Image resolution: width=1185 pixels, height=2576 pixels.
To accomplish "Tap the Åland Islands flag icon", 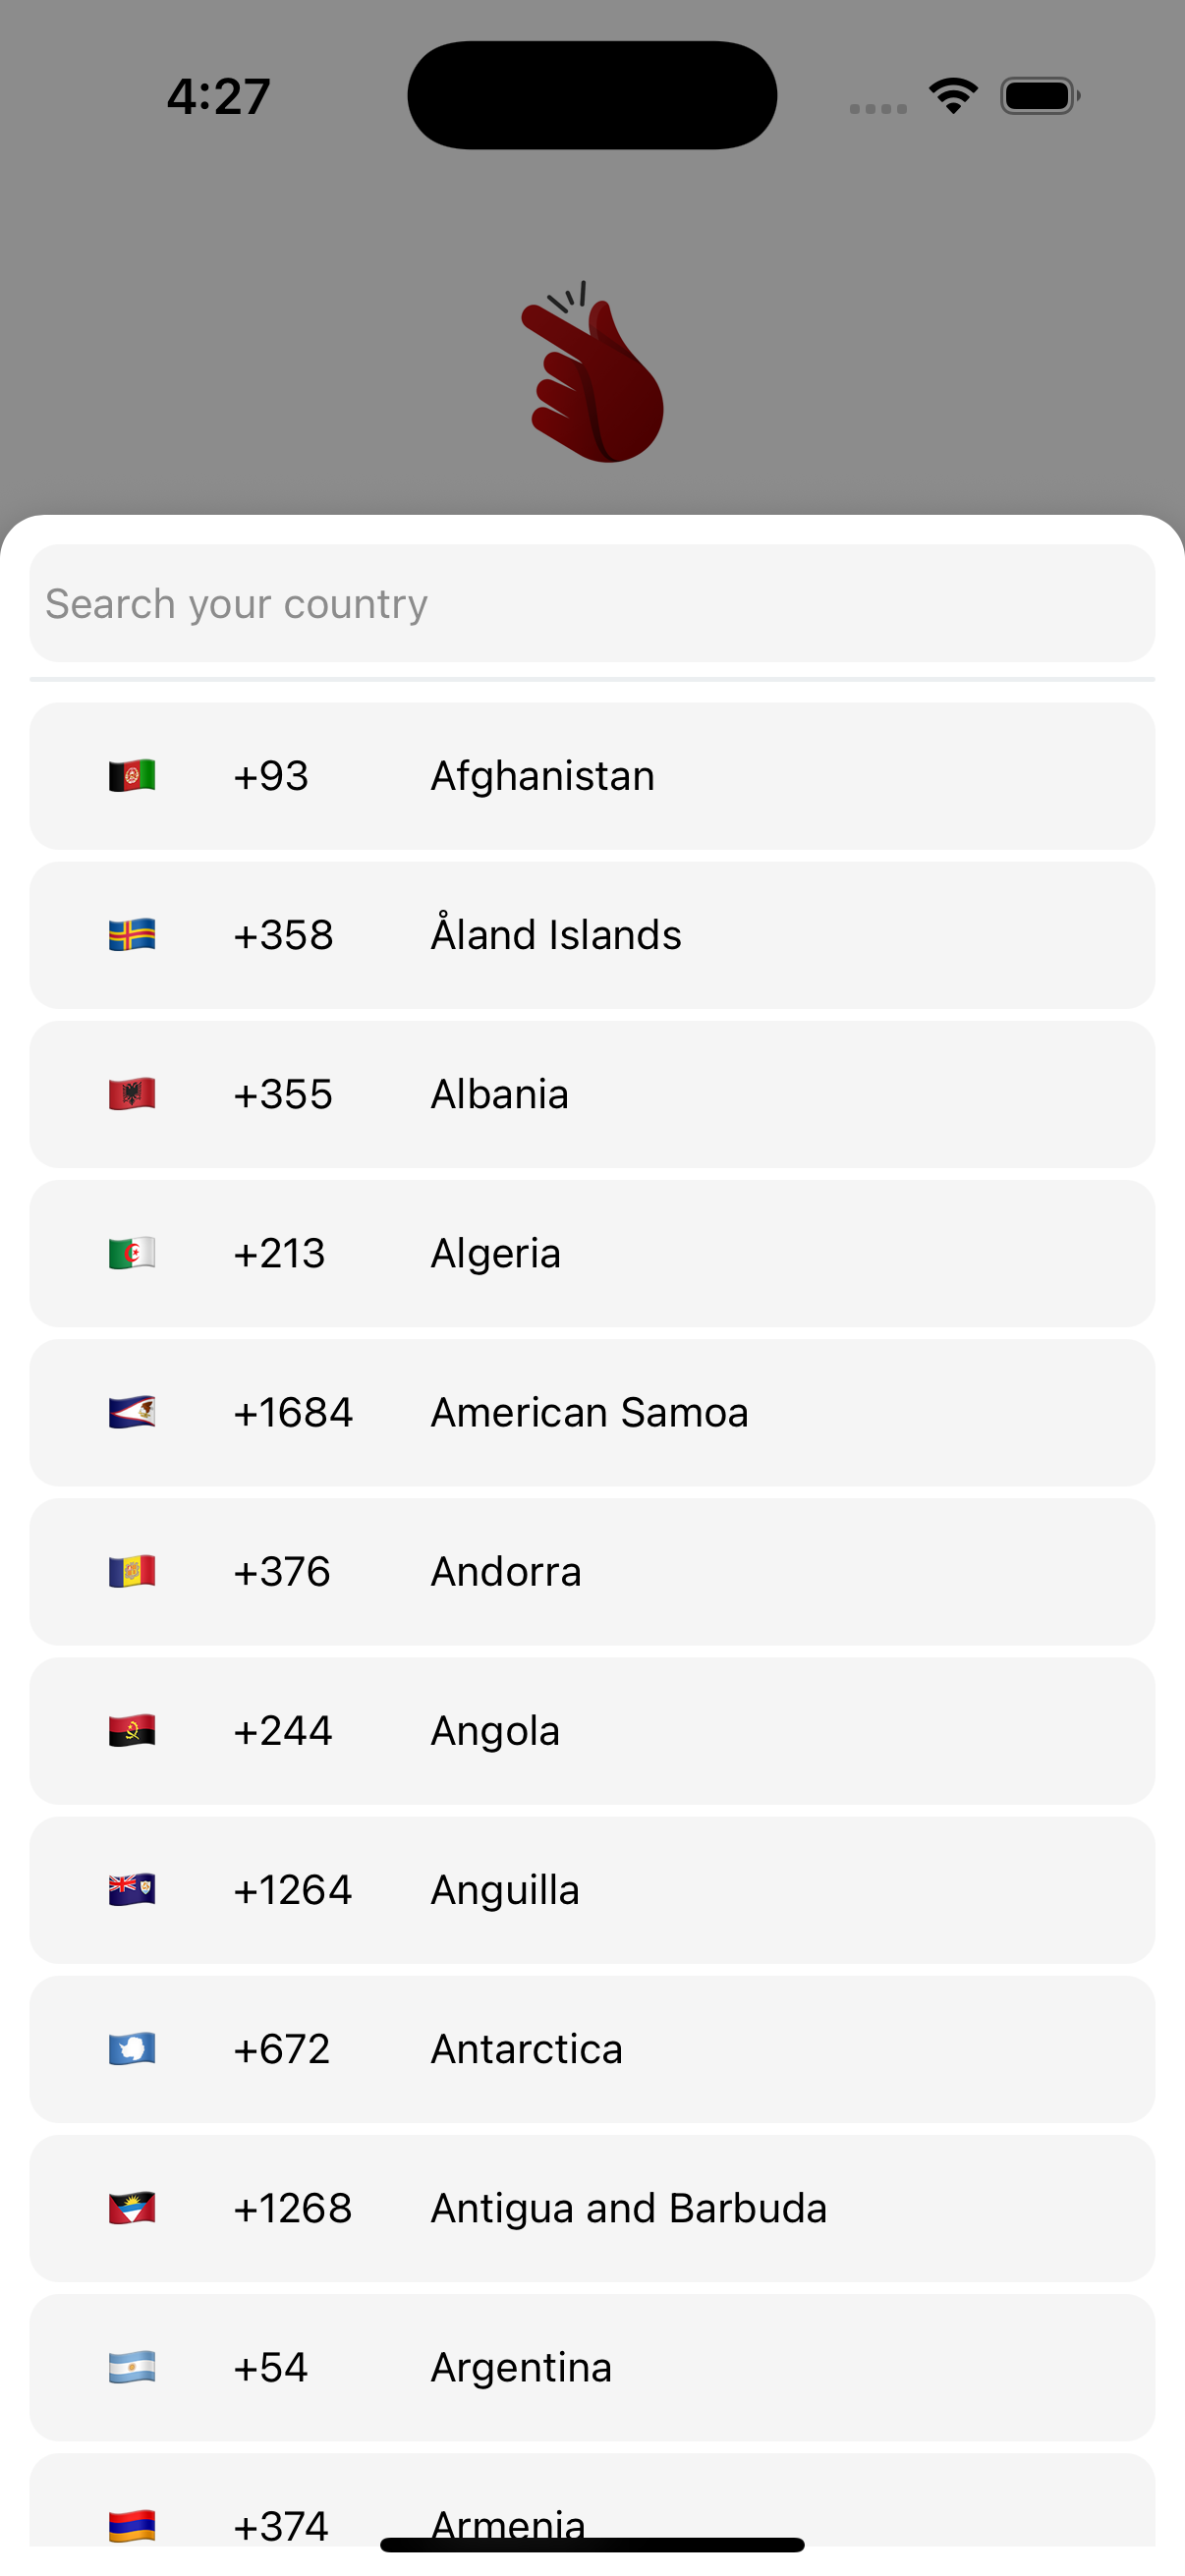I will (x=132, y=935).
